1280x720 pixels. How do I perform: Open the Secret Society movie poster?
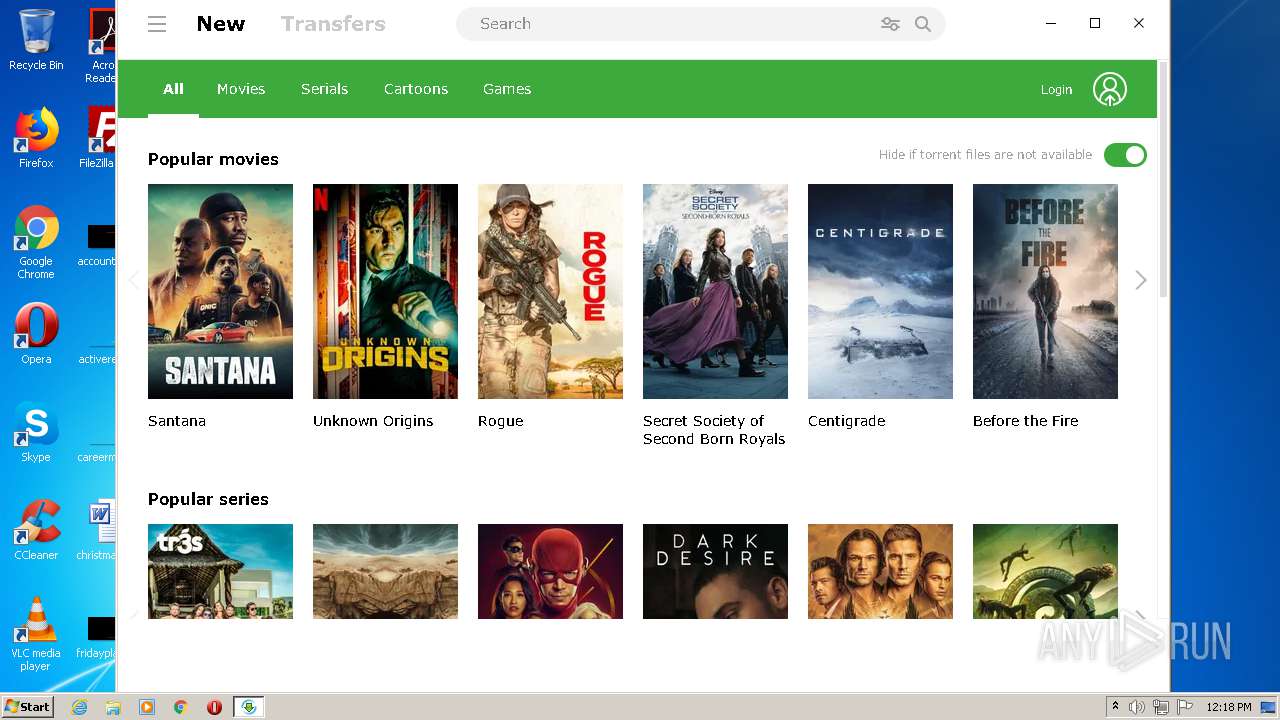coord(715,291)
